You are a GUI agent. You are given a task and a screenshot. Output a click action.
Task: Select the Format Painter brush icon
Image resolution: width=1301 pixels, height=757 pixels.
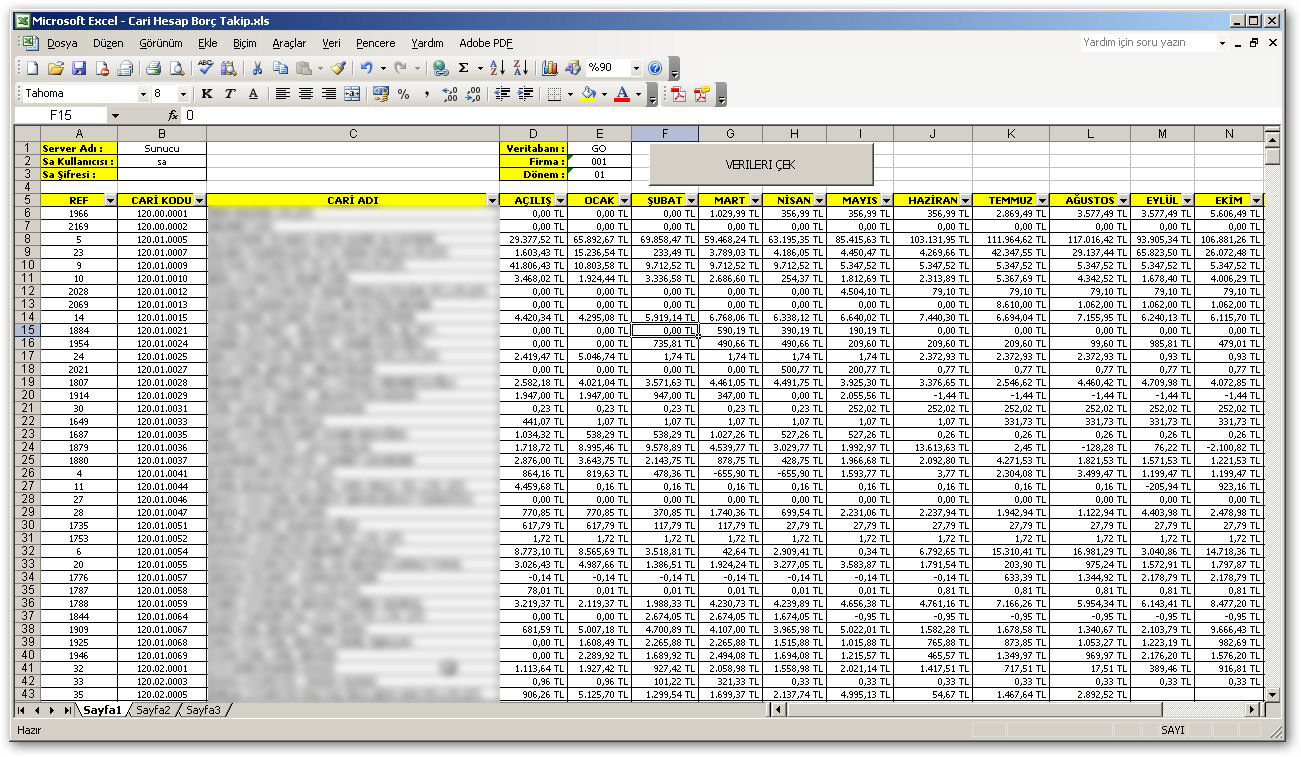coord(338,68)
